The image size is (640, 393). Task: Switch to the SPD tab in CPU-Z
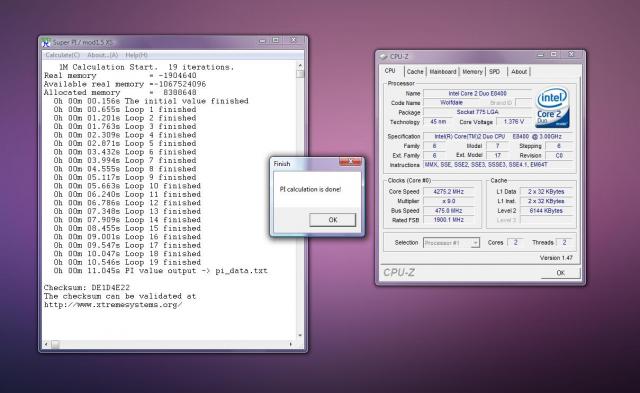pyautogui.click(x=495, y=71)
